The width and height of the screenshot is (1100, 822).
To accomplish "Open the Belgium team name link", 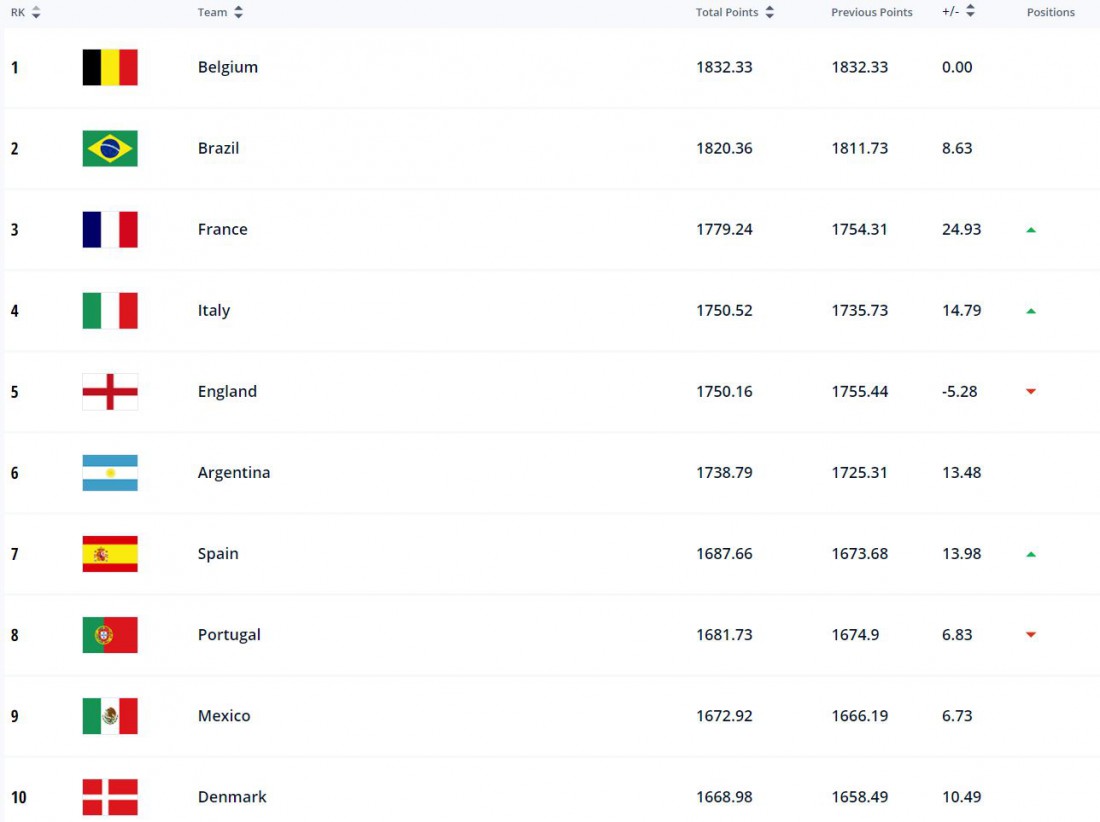I will (228, 67).
